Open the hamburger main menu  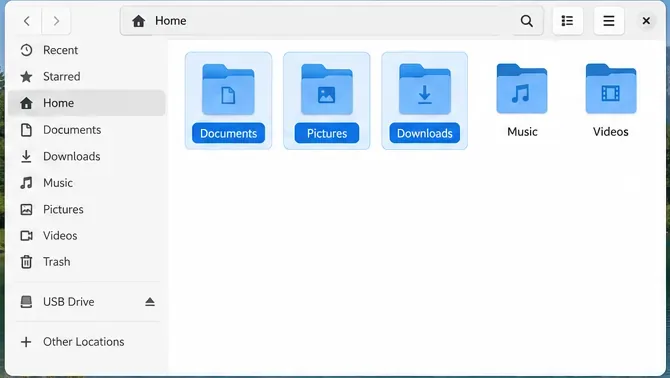tap(608, 21)
